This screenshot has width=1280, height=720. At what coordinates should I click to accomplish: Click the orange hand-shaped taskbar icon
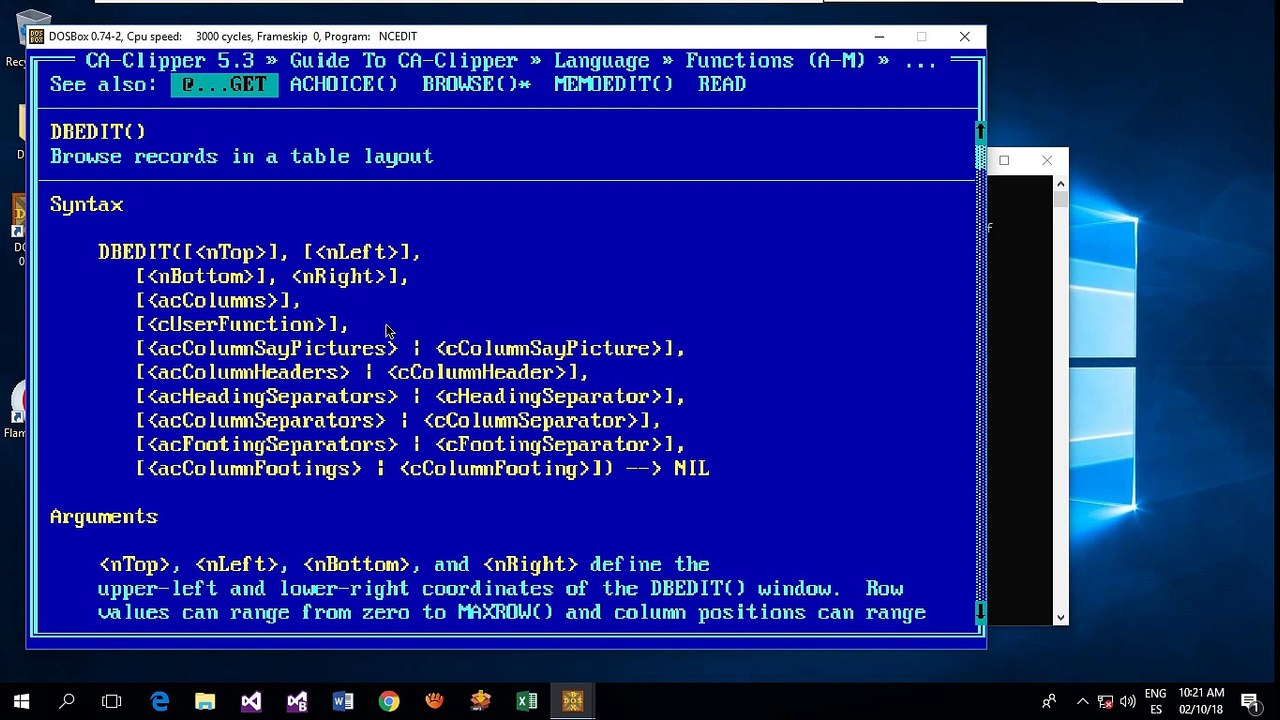click(x=435, y=701)
